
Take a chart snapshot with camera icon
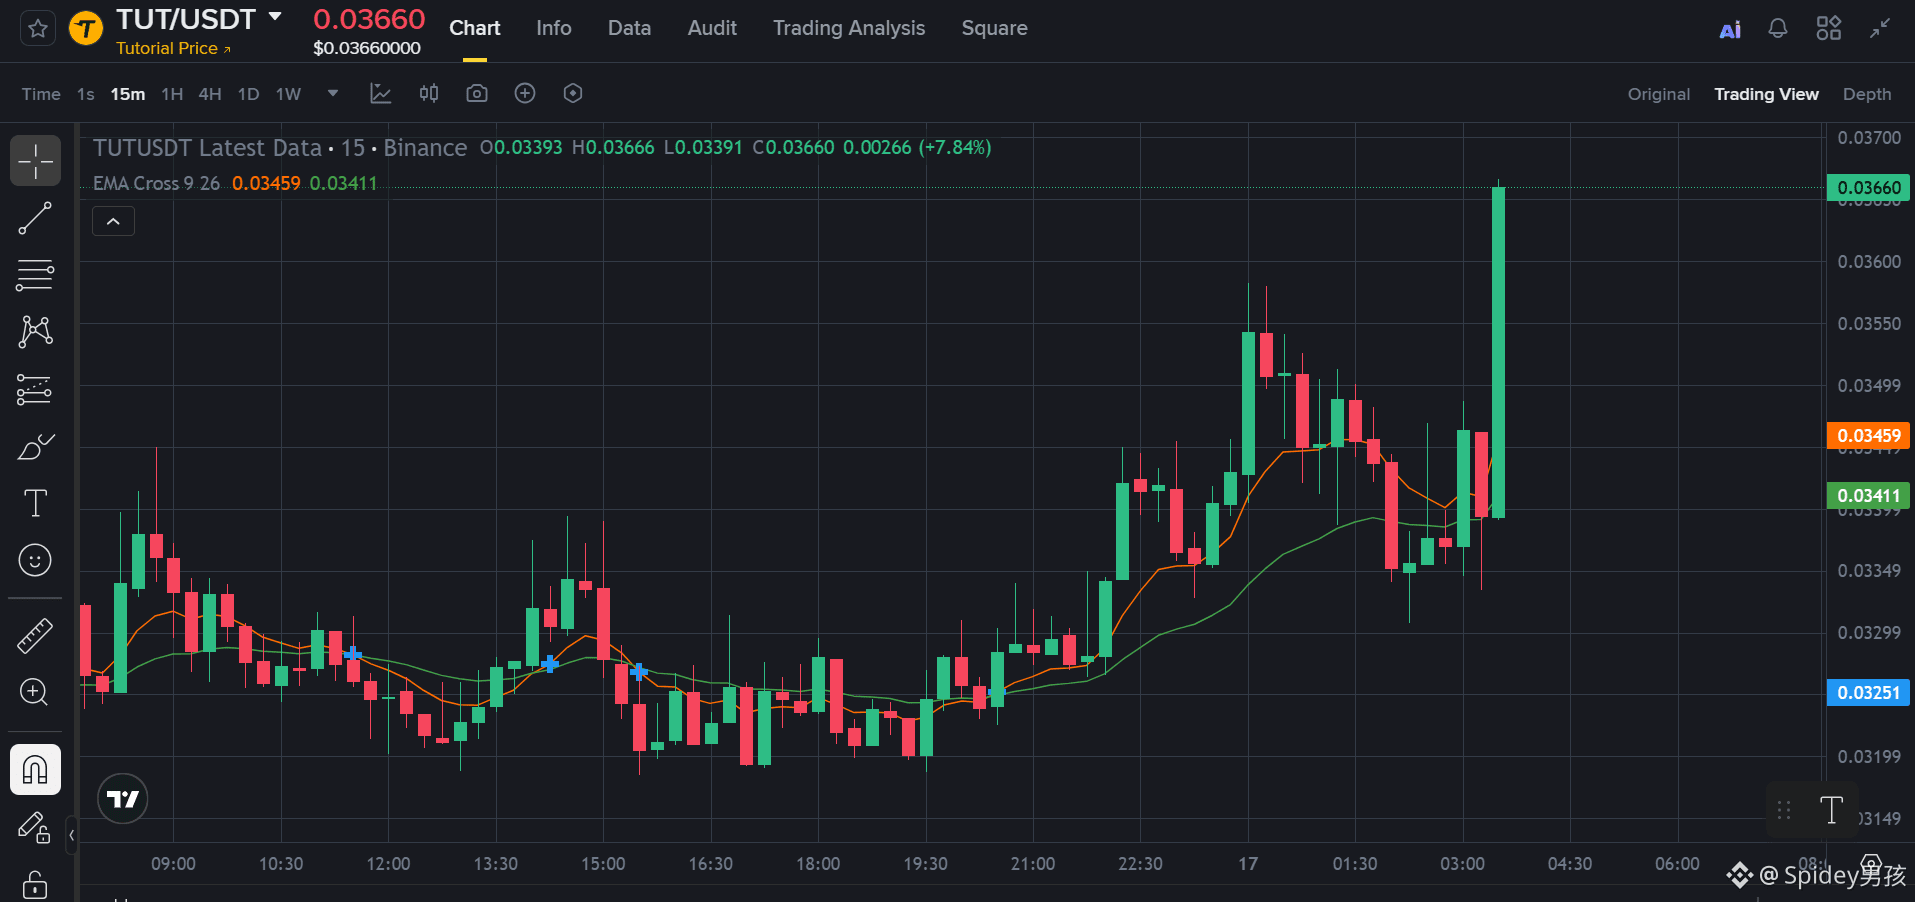pos(477,93)
